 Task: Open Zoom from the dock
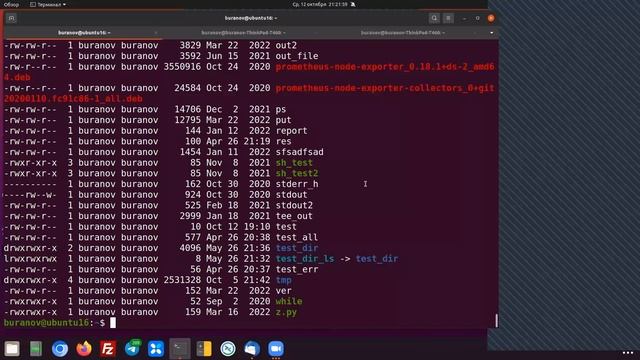(x=276, y=349)
